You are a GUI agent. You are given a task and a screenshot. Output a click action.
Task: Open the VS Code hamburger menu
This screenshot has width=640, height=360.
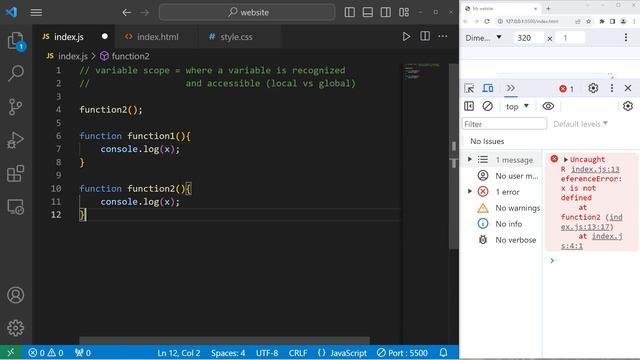(36, 12)
